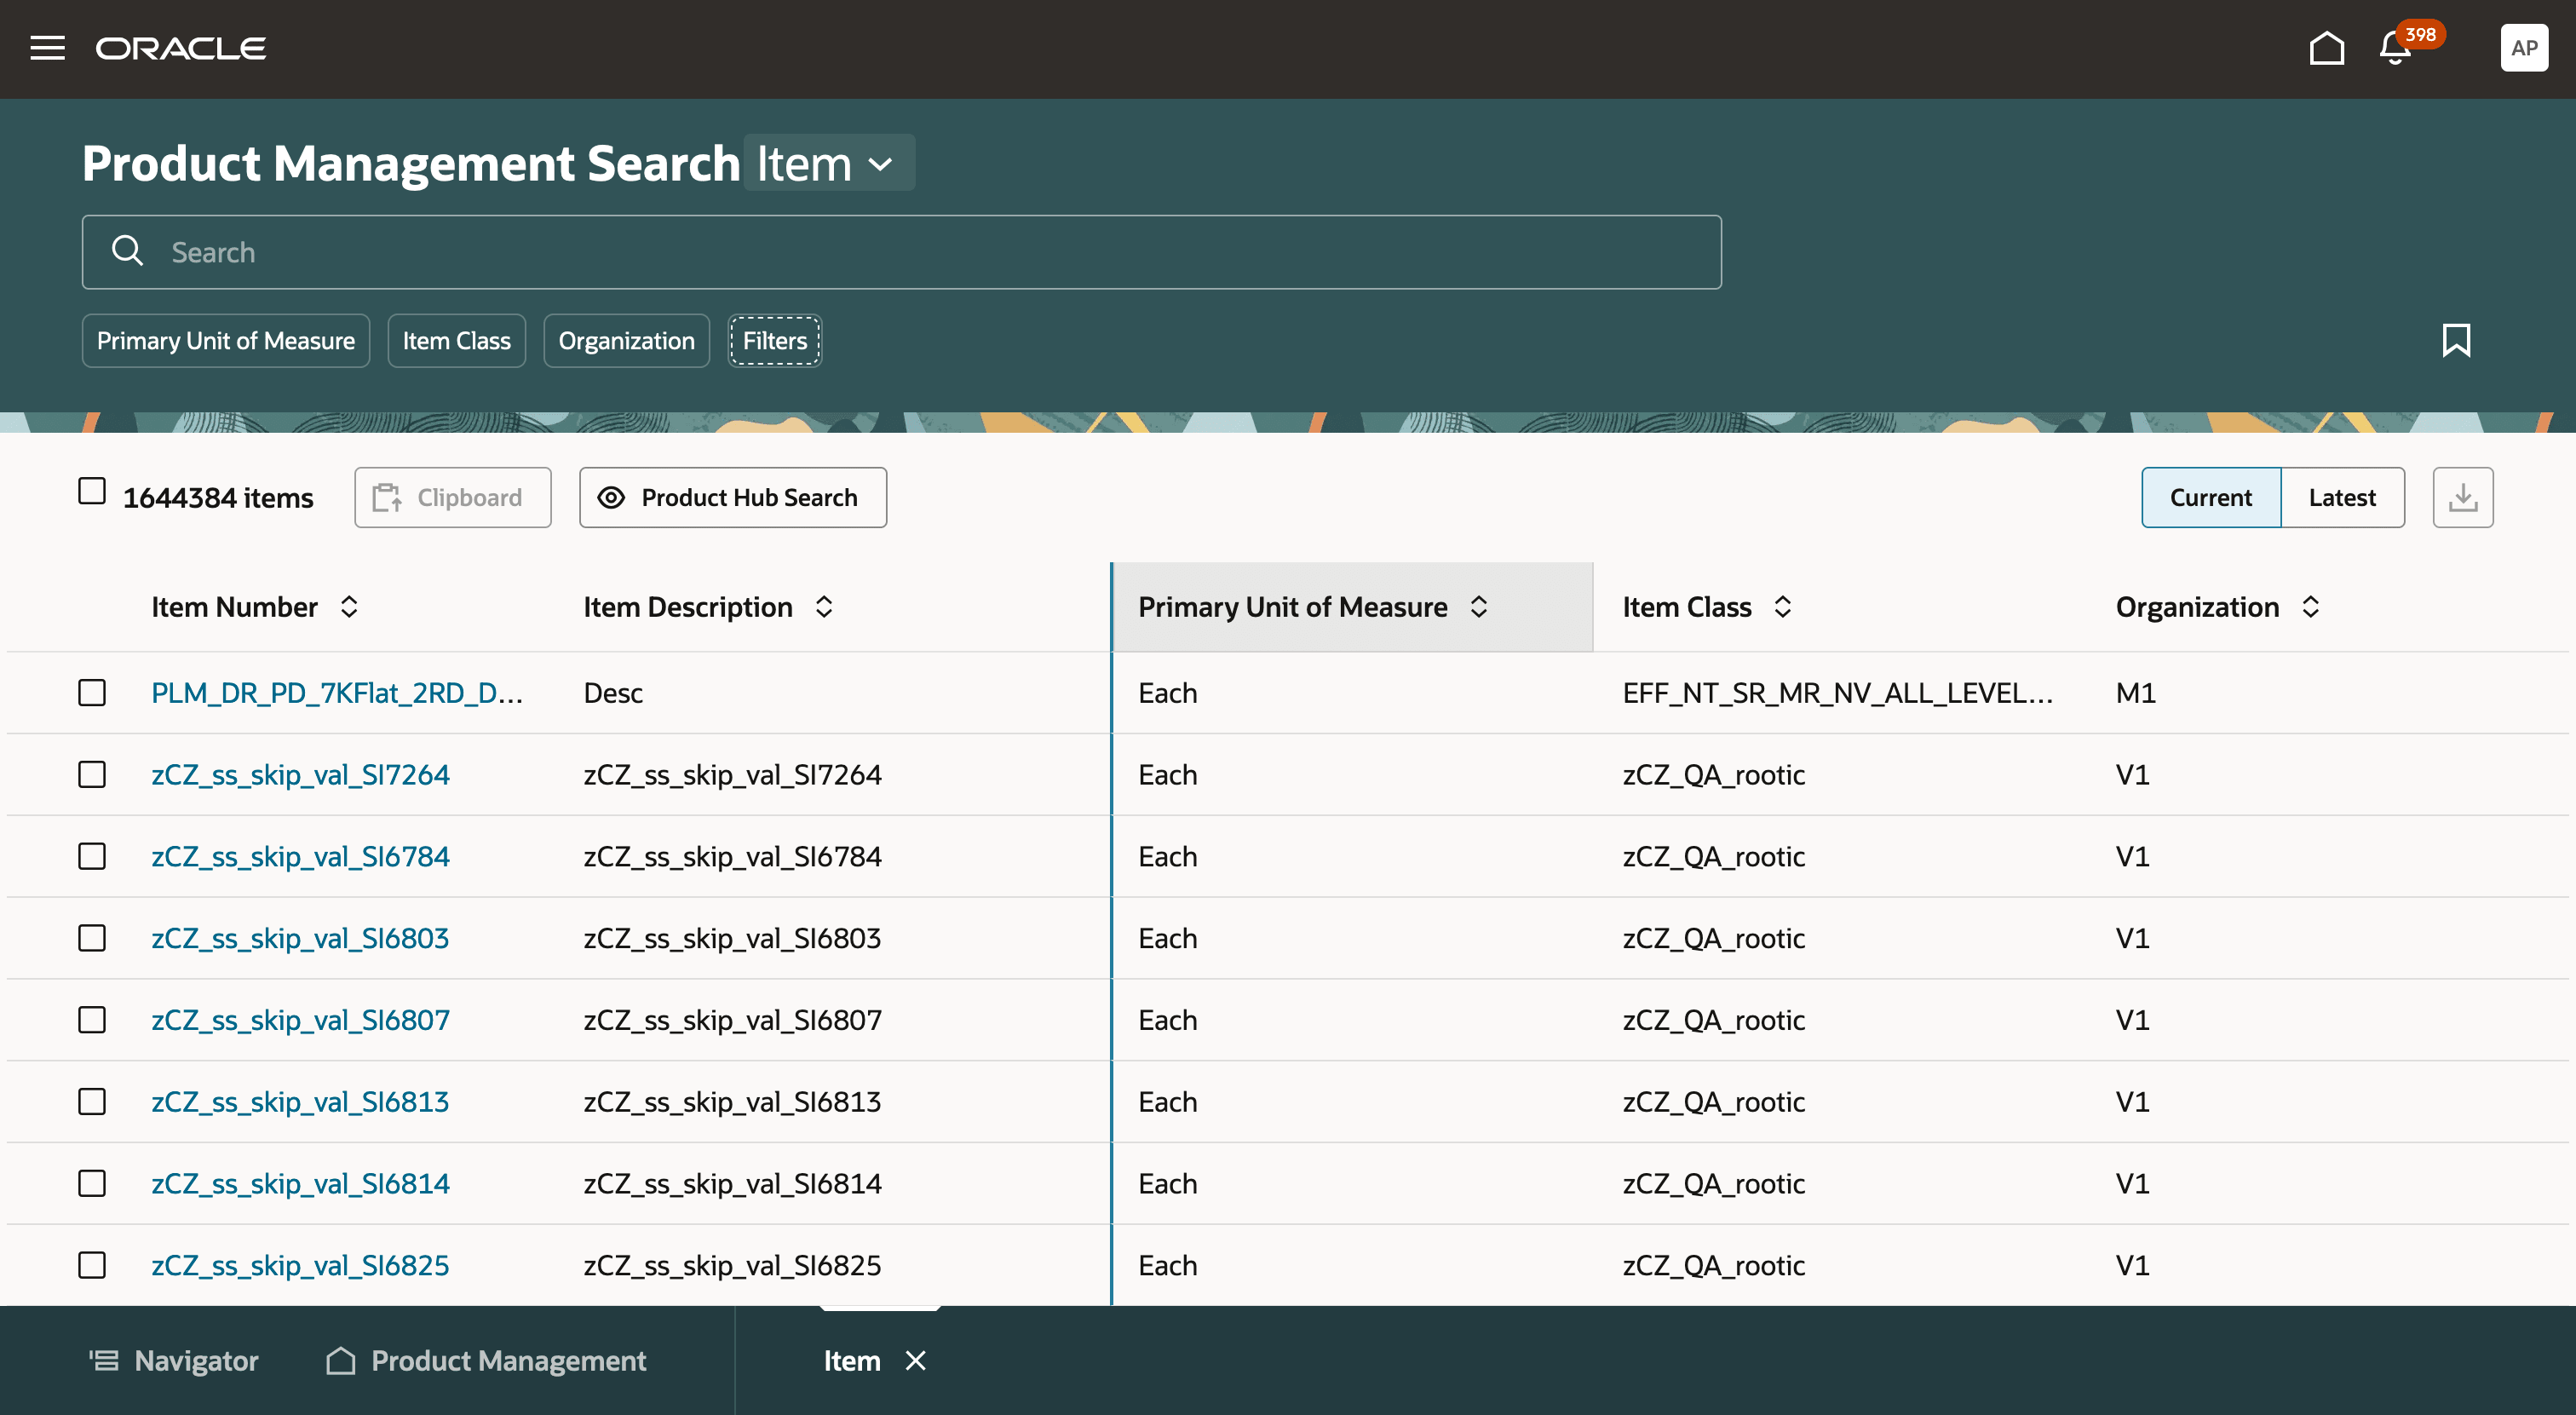This screenshot has width=2576, height=1415.
Task: Open item zCZ_ss_skip_val_SI6784 link
Action: 300,856
